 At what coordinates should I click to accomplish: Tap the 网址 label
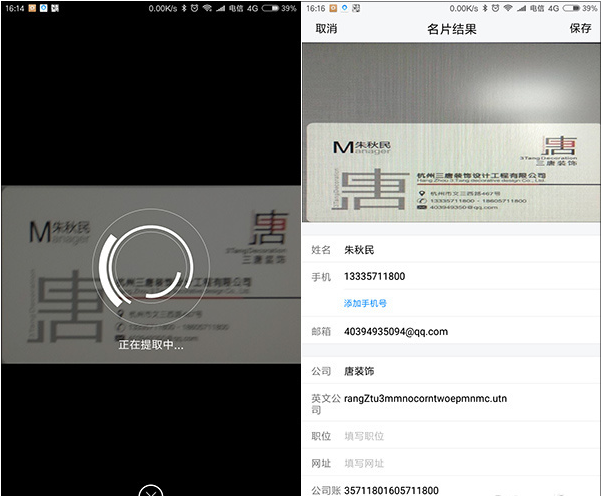[321, 463]
